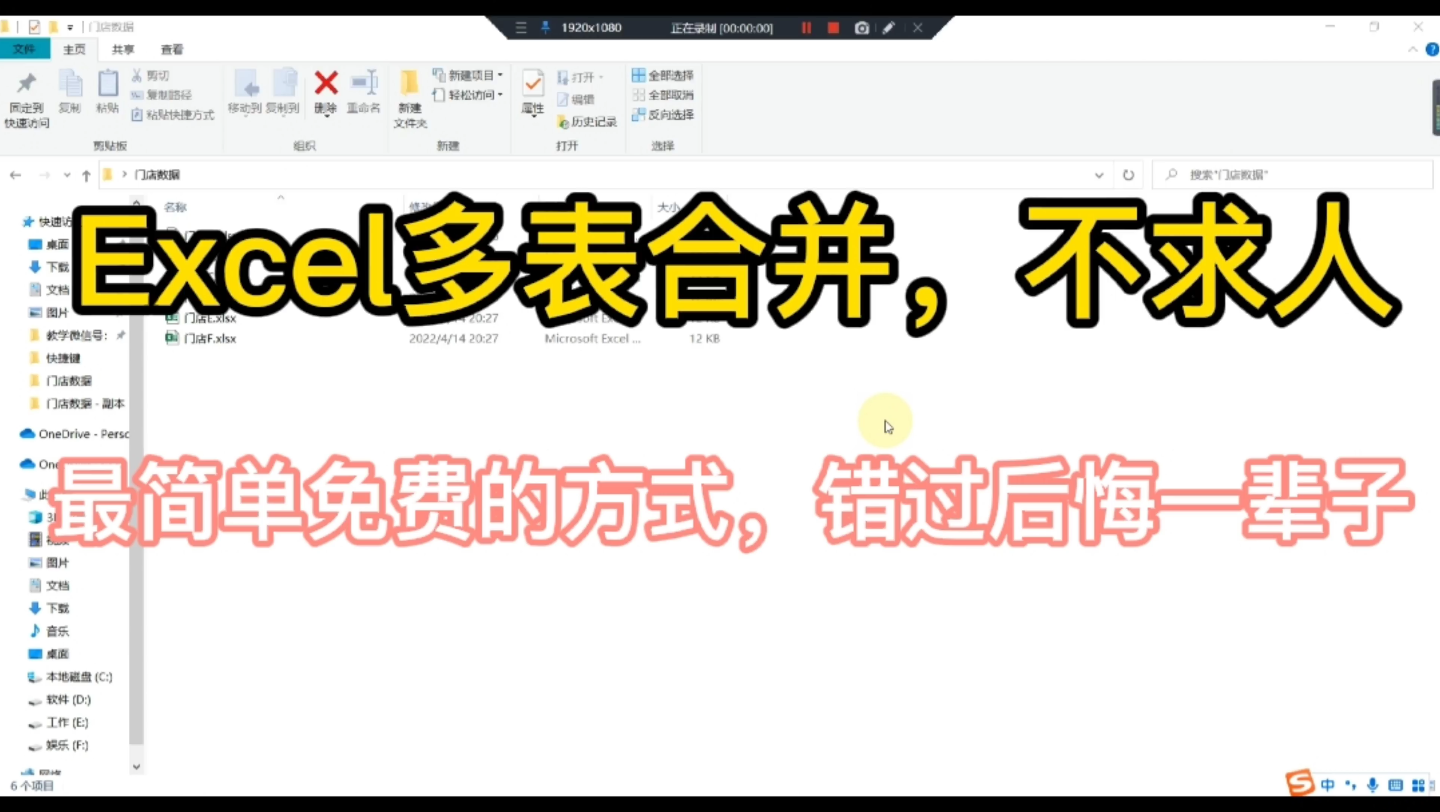Click the 6 个项目 status bar text
The width and height of the screenshot is (1440, 812).
click(x=31, y=786)
